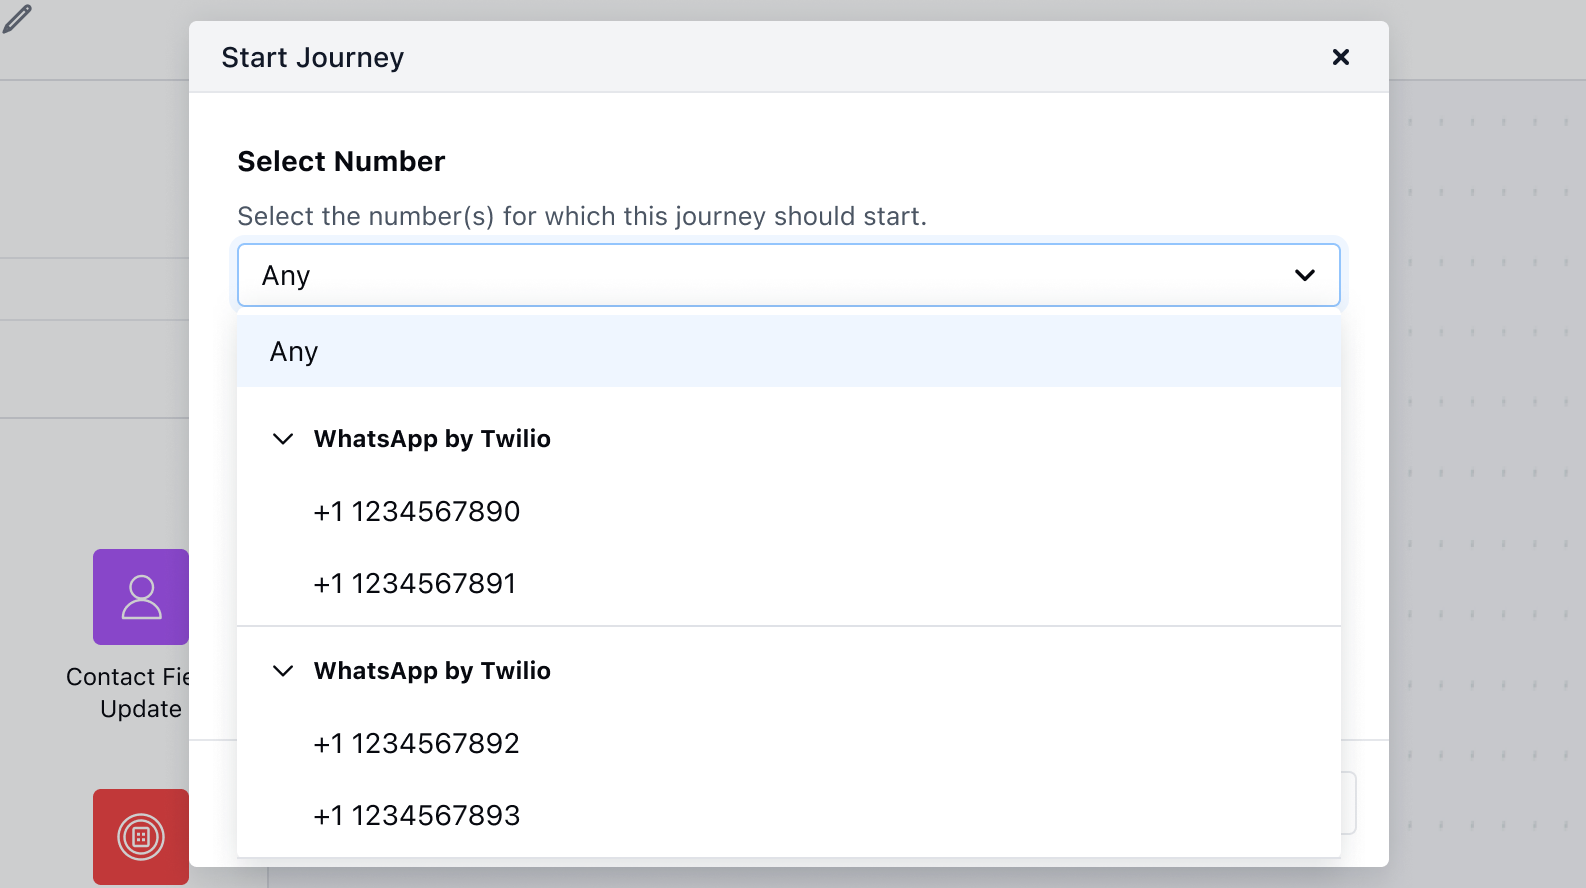Screen dimensions: 1586x888
Task: Open the Select Number combo box showing Any
Action: pyautogui.click(x=789, y=275)
